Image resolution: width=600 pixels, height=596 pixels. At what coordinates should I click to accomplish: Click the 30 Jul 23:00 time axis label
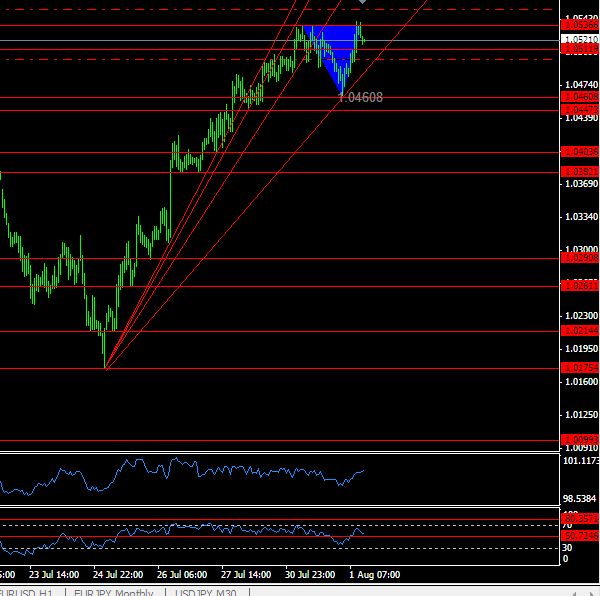pyautogui.click(x=310, y=575)
